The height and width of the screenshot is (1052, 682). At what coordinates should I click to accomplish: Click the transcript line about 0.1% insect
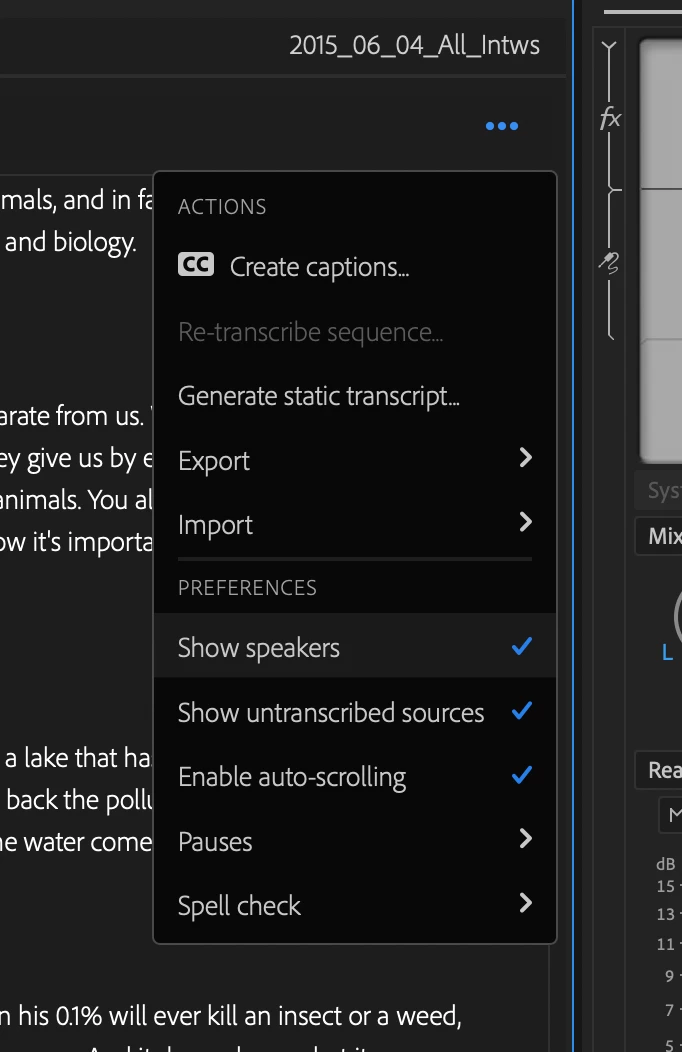(230, 1018)
